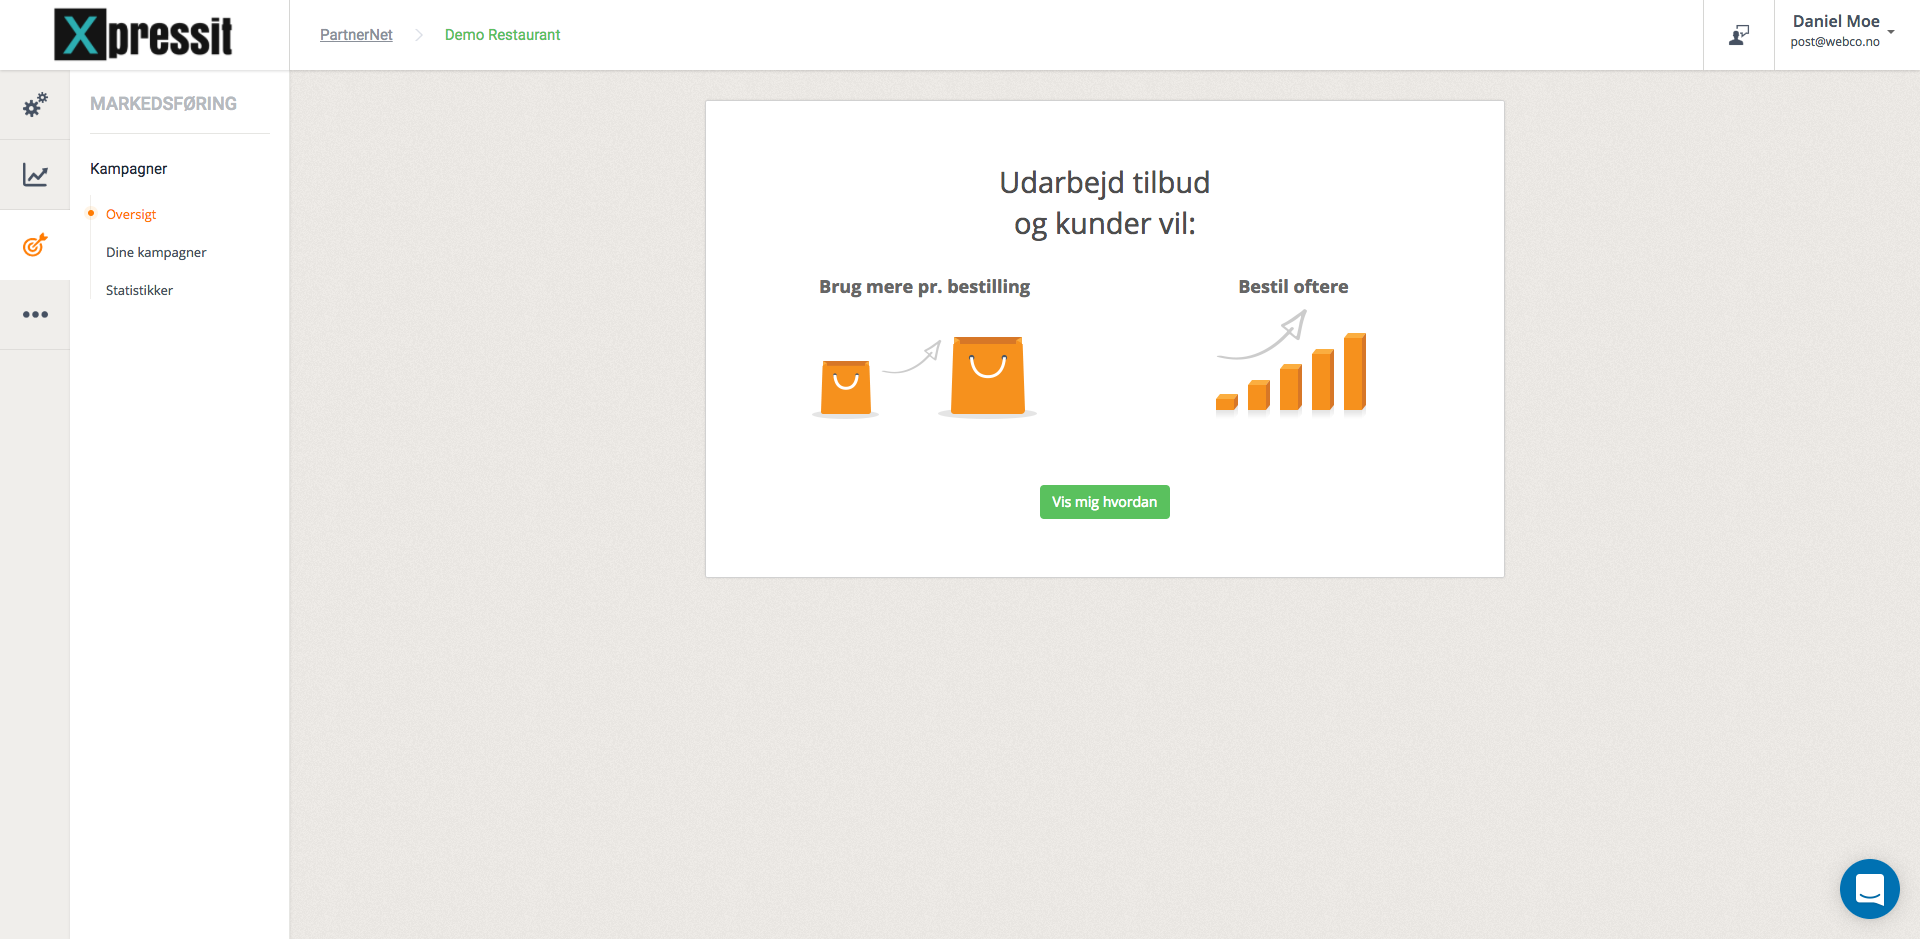1920x939 pixels.
Task: Open Statistikker menu item
Action: coord(139,290)
